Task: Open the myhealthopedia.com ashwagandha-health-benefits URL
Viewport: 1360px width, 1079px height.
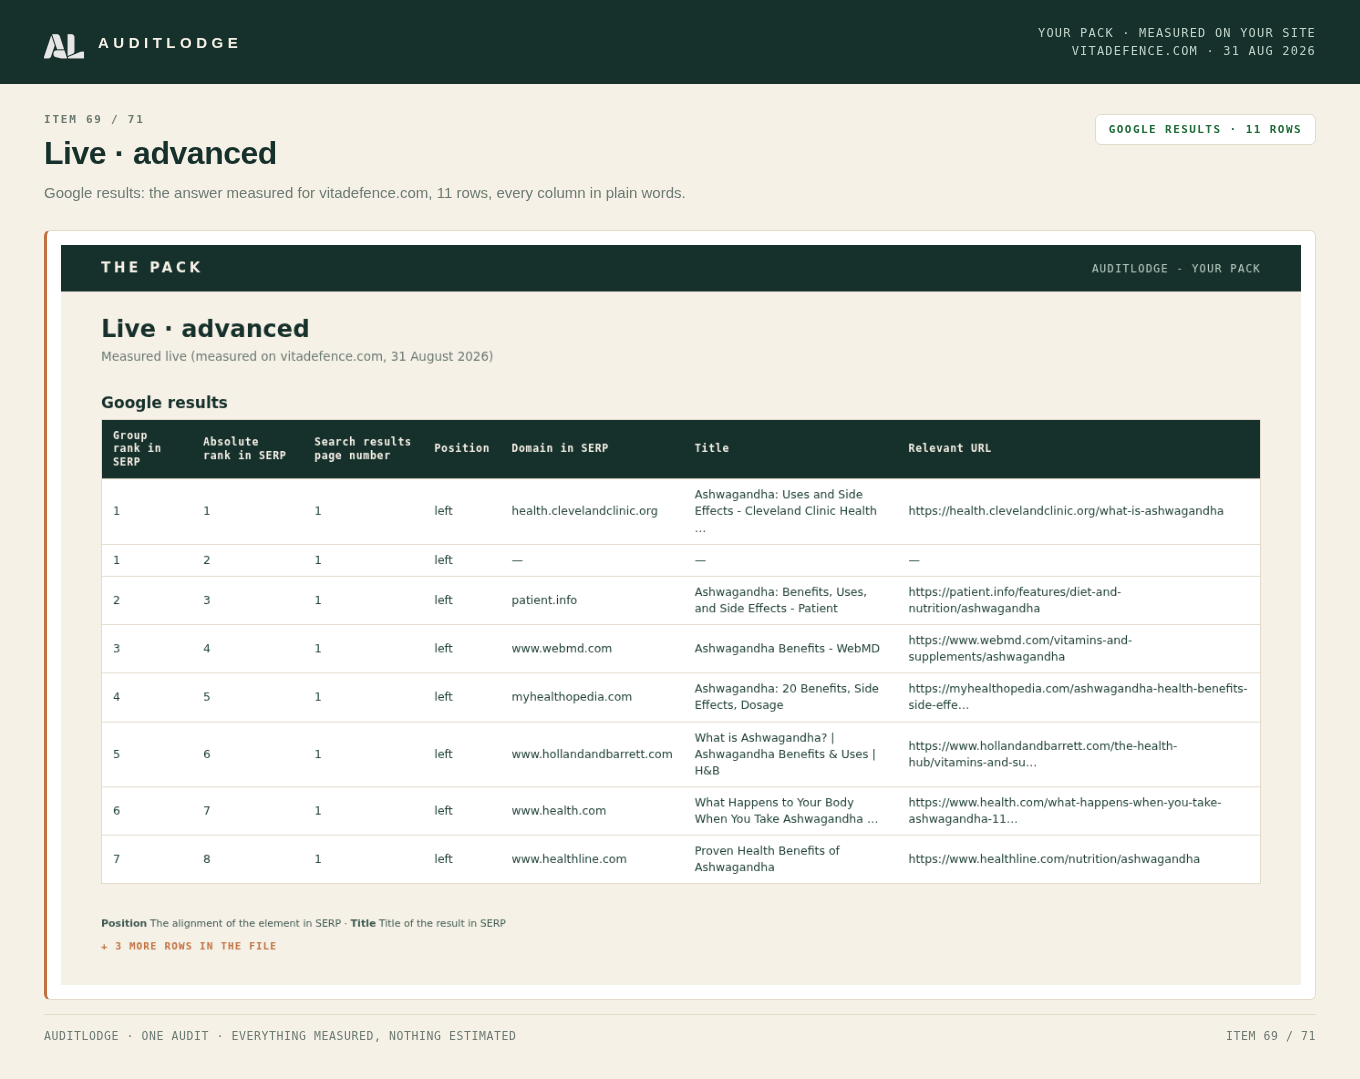Action: (x=1078, y=696)
